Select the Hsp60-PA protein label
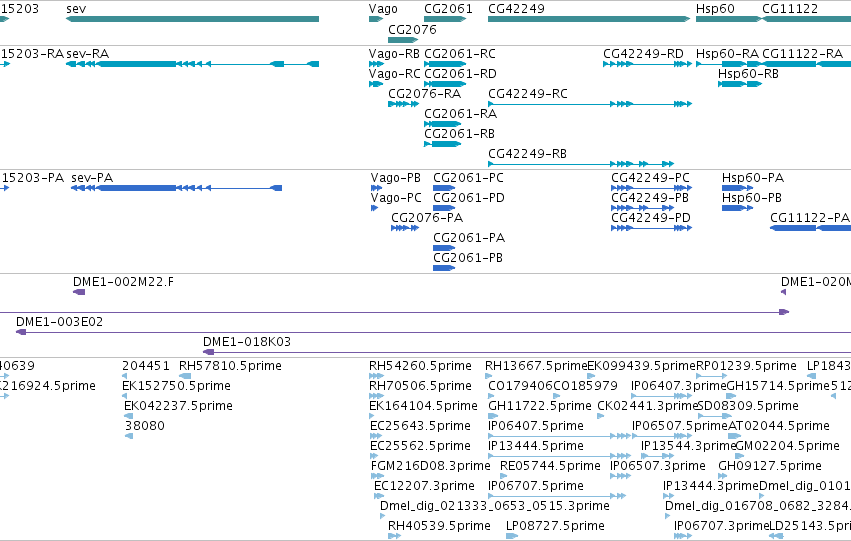This screenshot has height=541, width=851. point(753,178)
